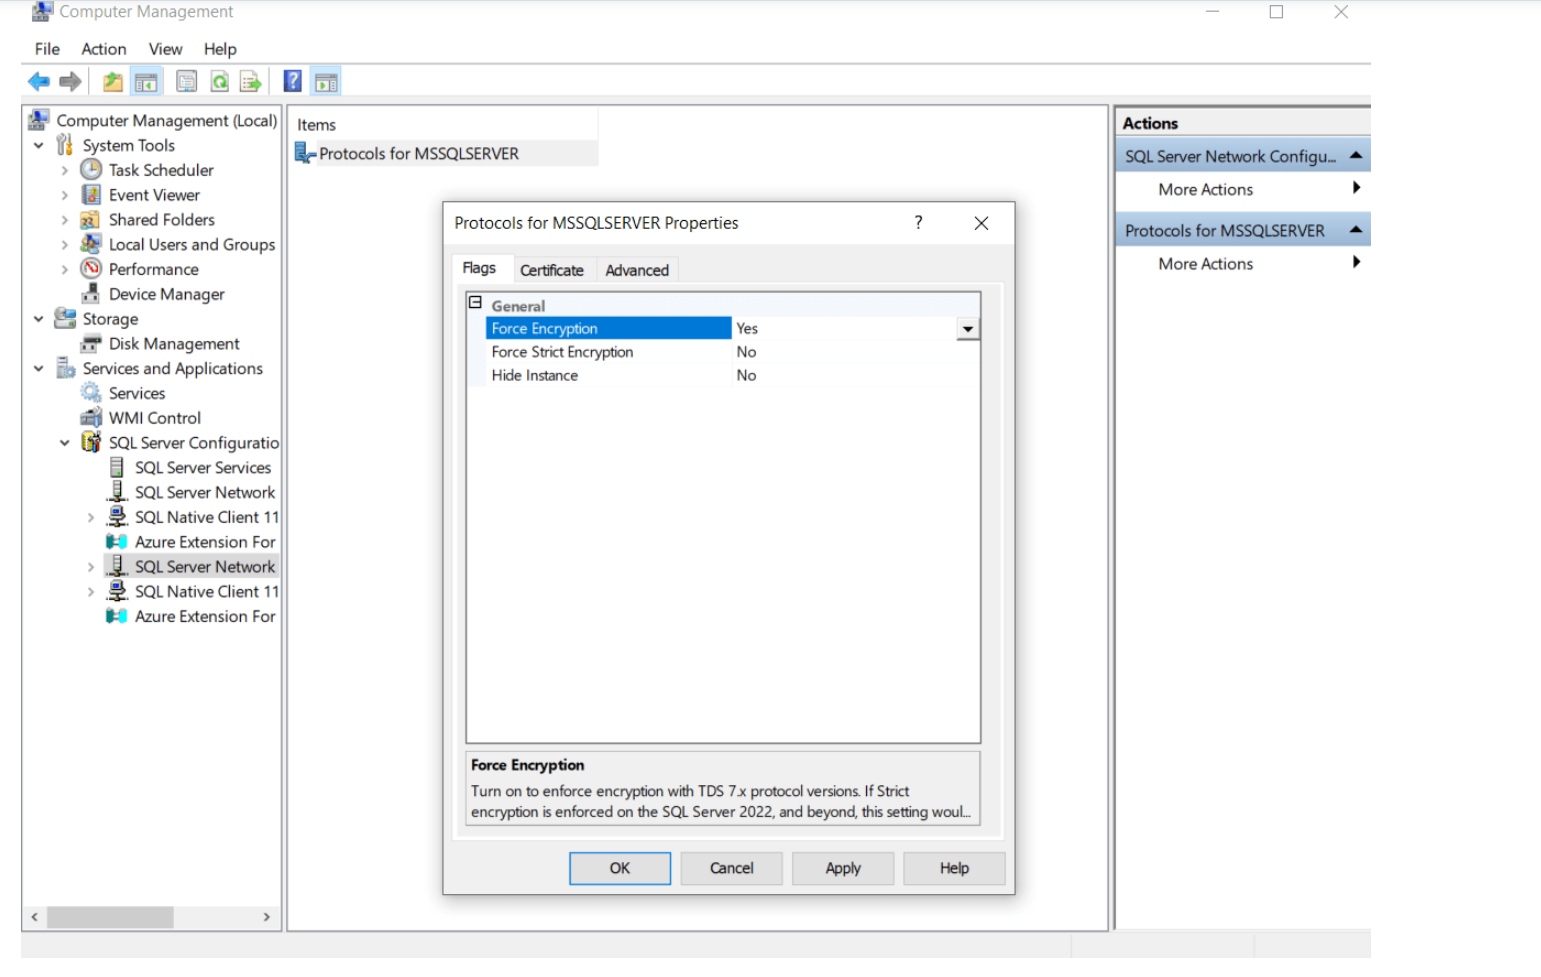
Task: Toggle the Show/Hide Action Pane icon
Action: [326, 82]
